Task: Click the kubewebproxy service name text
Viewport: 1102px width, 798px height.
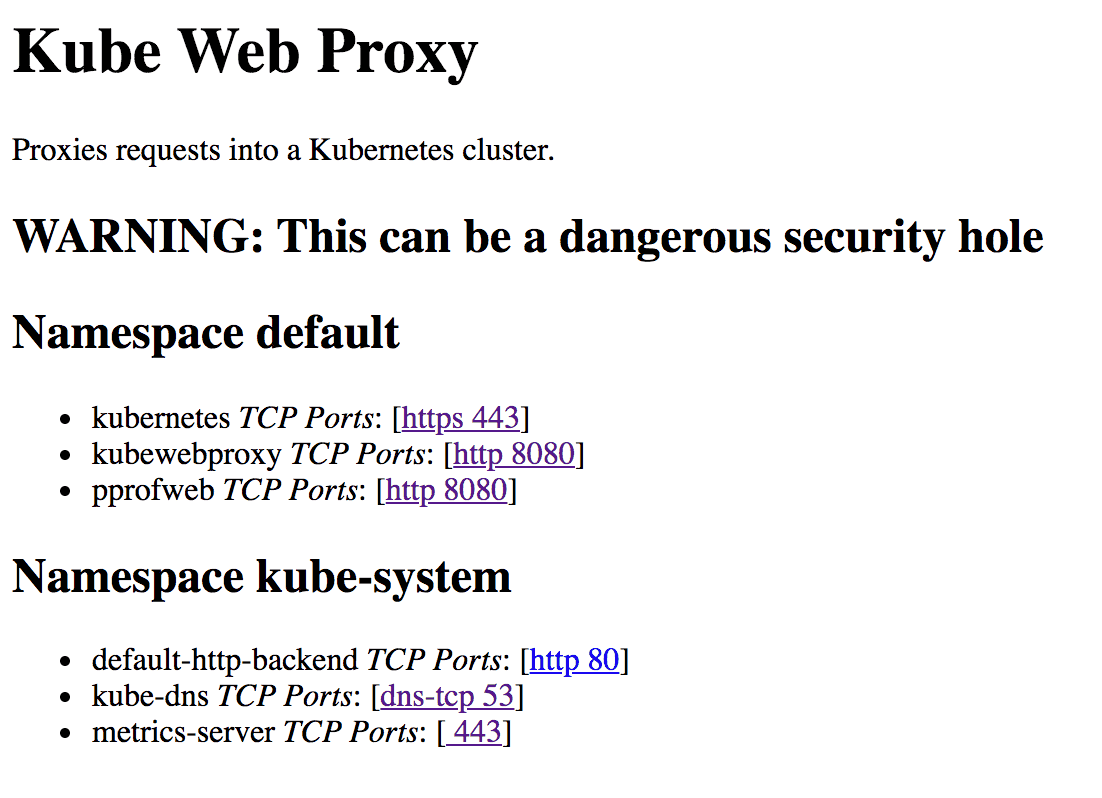Action: click(x=186, y=455)
